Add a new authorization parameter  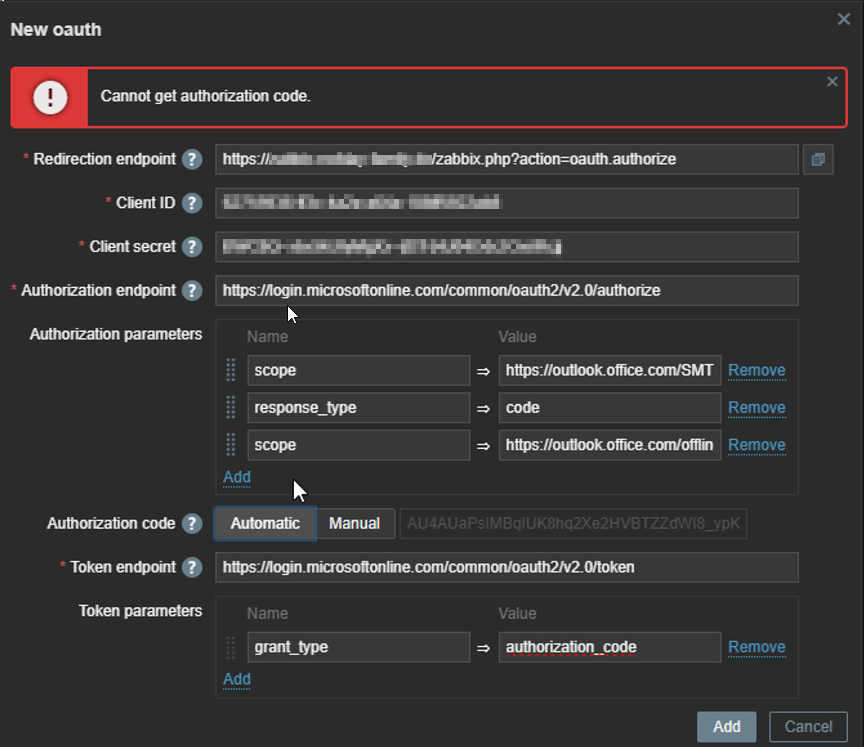237,477
